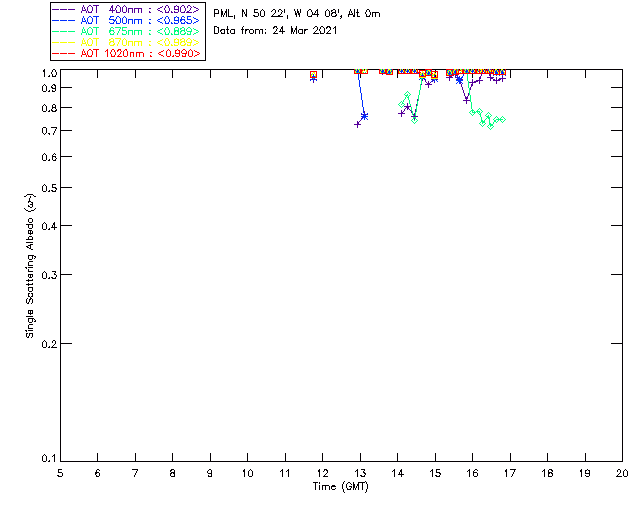
Task: Click the AOT 675nm legend entry
Action: click(x=126, y=31)
